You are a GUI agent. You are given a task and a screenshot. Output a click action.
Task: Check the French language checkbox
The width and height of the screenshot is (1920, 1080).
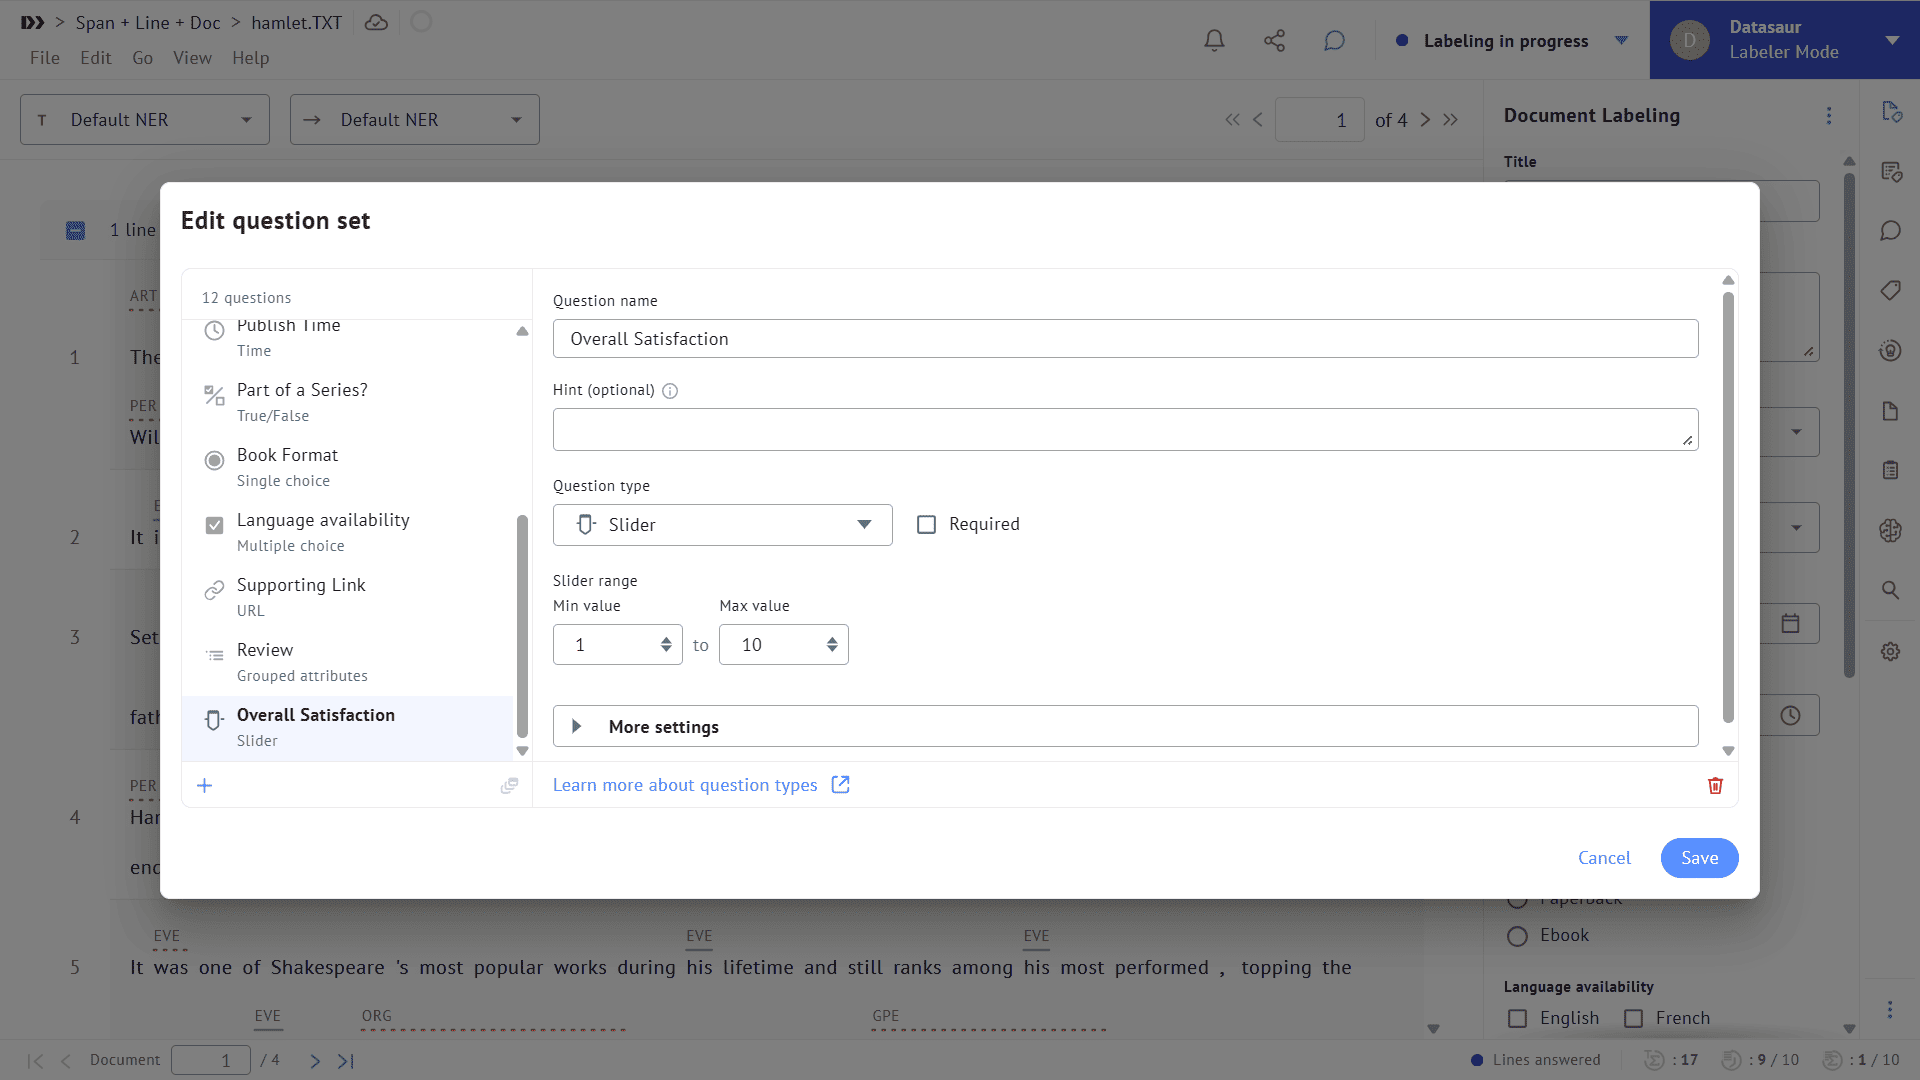[x=1633, y=1018]
